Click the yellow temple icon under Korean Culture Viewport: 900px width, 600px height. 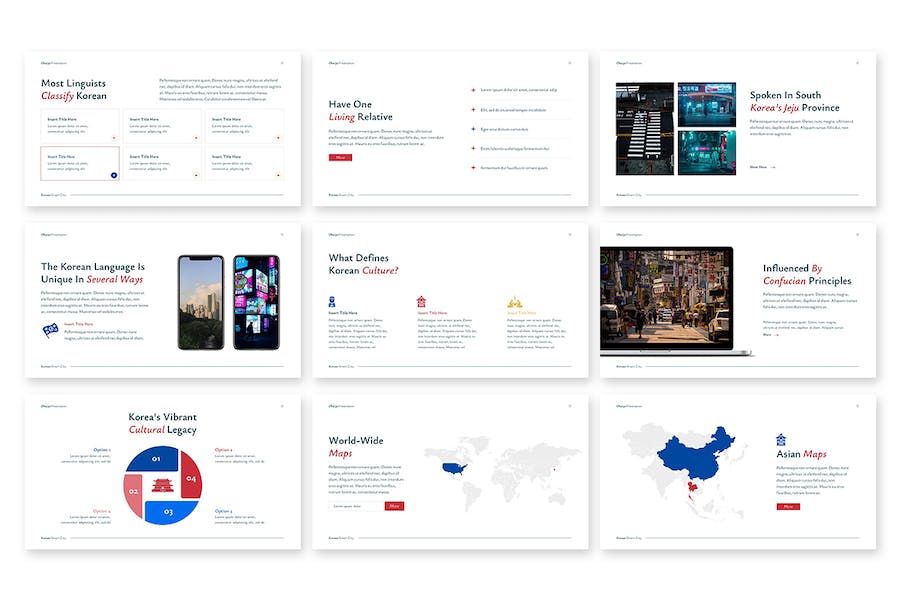(514, 301)
